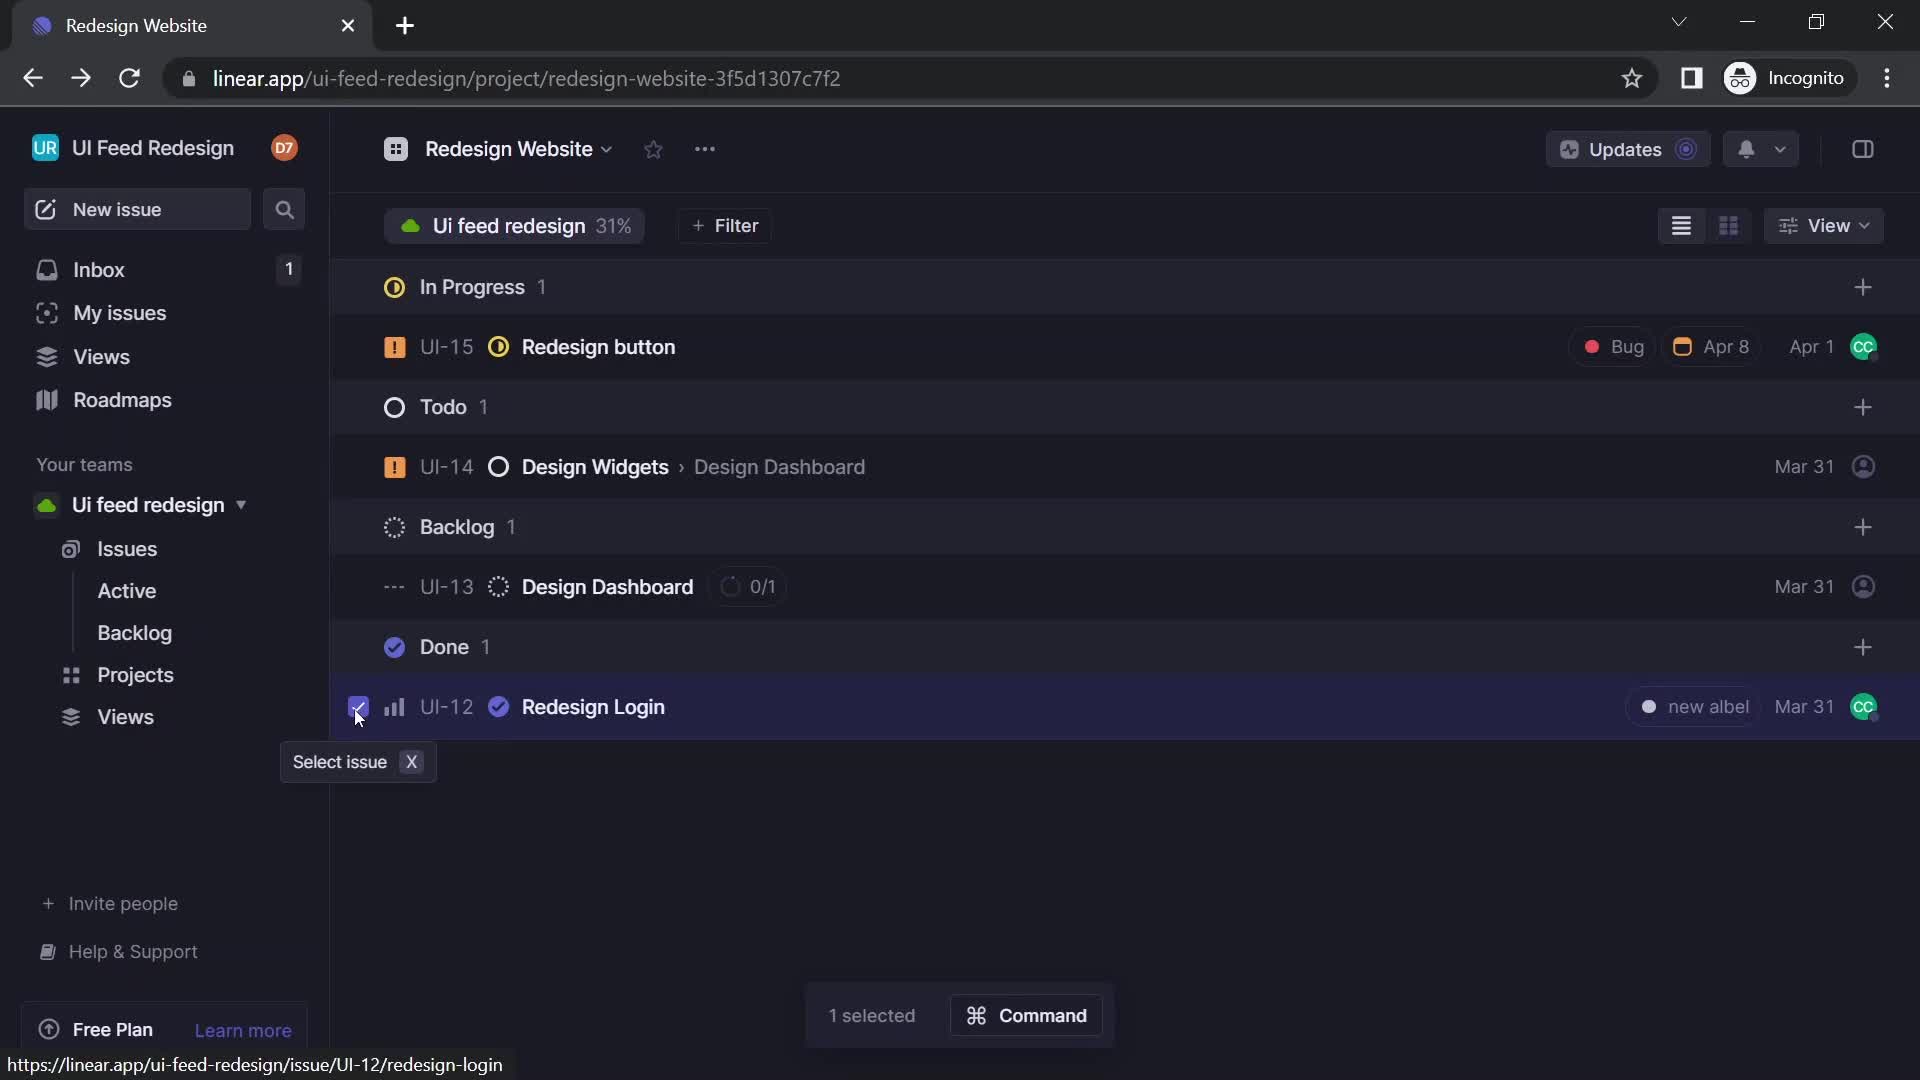Viewport: 1920px width, 1080px height.
Task: Click the sub-issue progress circle on UI-13
Action: tap(731, 587)
